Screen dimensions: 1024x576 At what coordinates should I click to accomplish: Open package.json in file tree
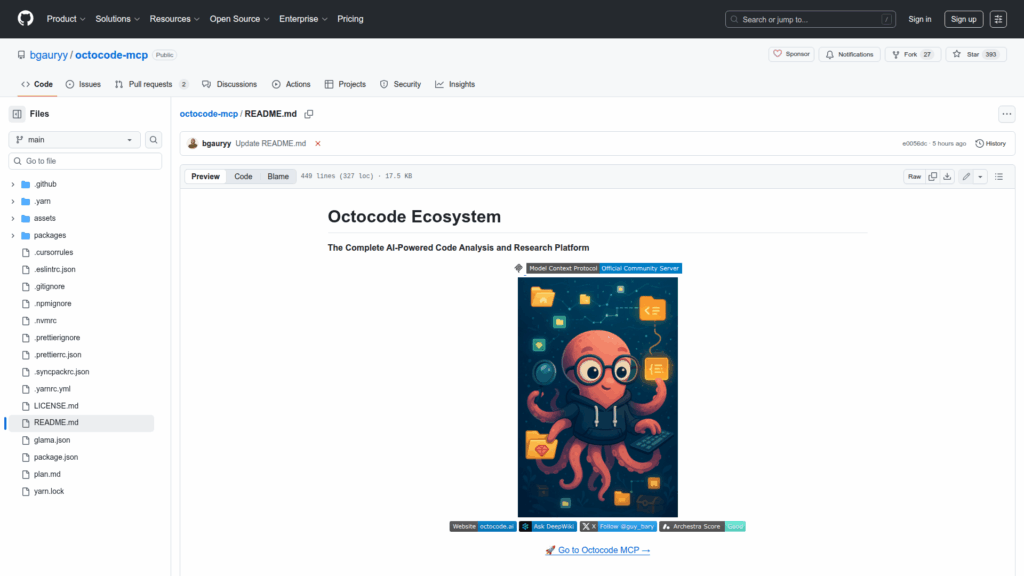pos(56,457)
